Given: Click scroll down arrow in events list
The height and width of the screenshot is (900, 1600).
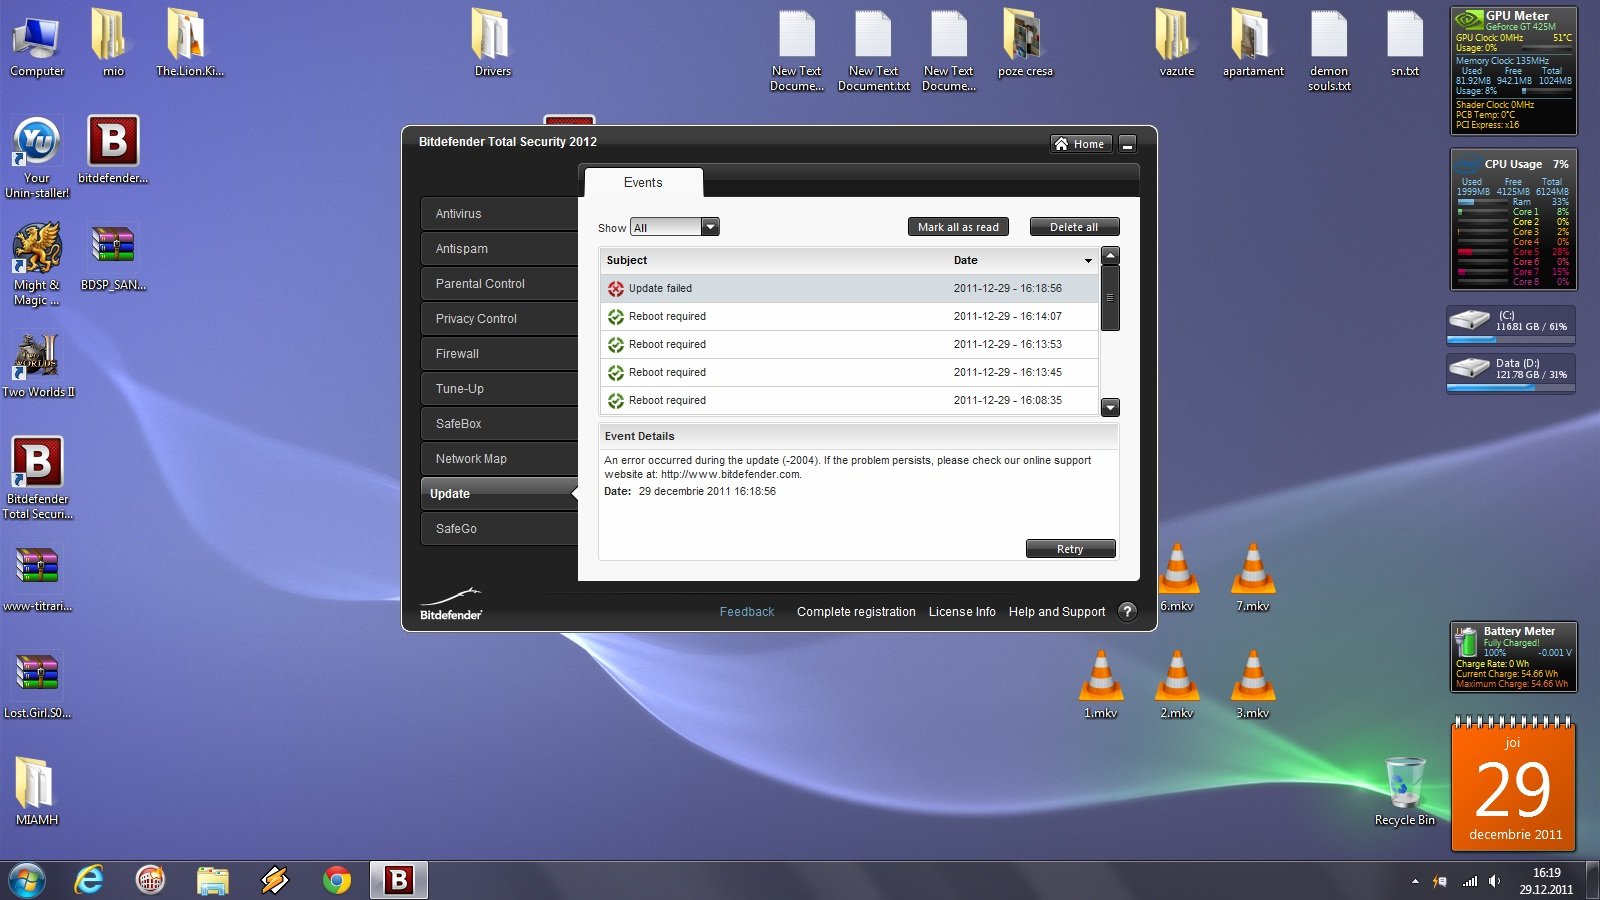Looking at the screenshot, I should 1110,407.
